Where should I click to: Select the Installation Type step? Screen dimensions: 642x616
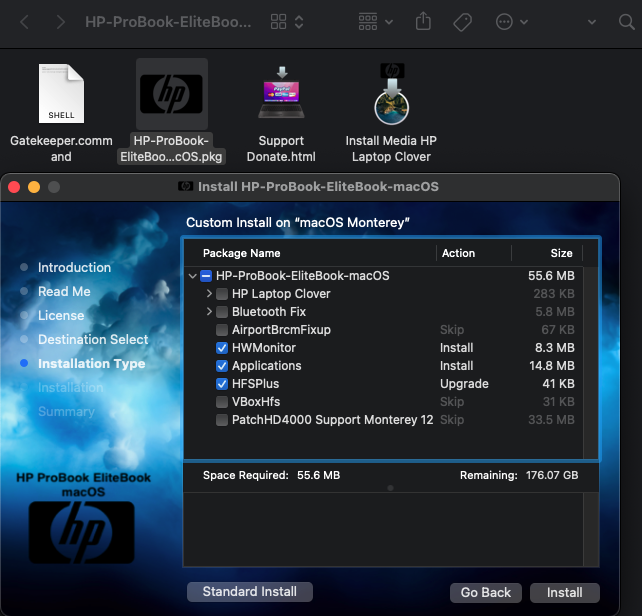(x=92, y=364)
